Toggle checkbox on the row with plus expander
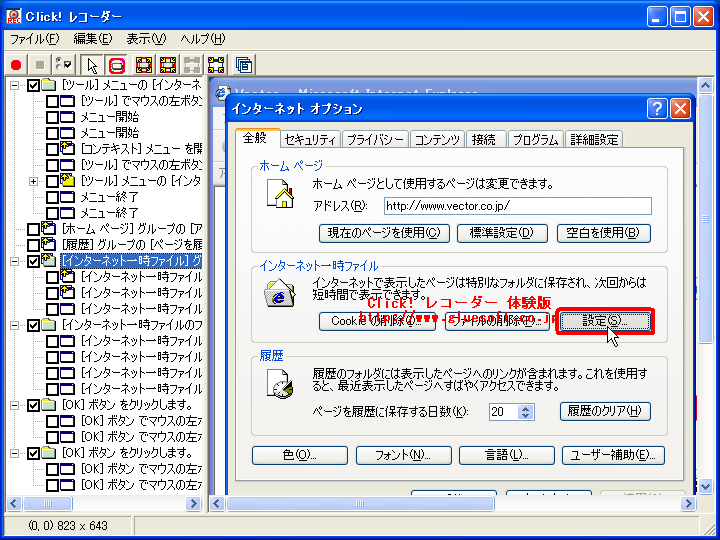Viewport: 720px width, 540px height. pos(52,181)
